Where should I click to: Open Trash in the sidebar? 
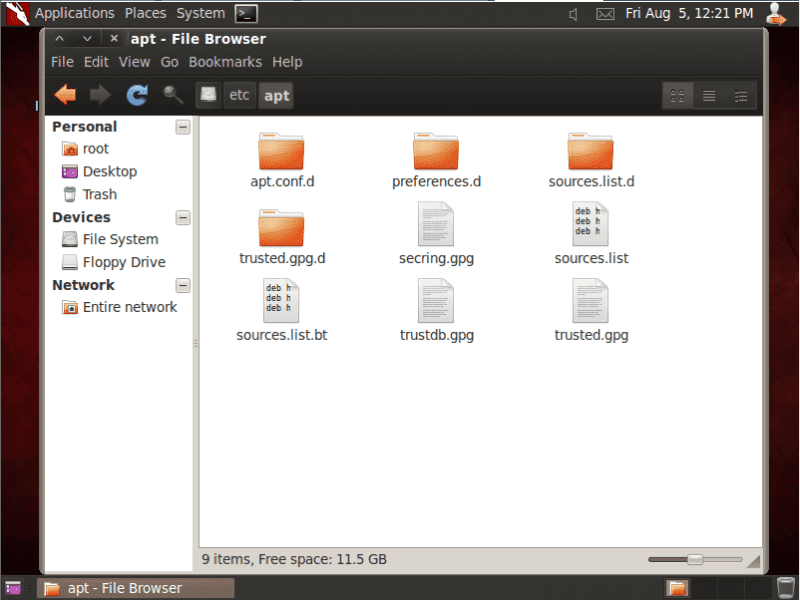[90, 194]
